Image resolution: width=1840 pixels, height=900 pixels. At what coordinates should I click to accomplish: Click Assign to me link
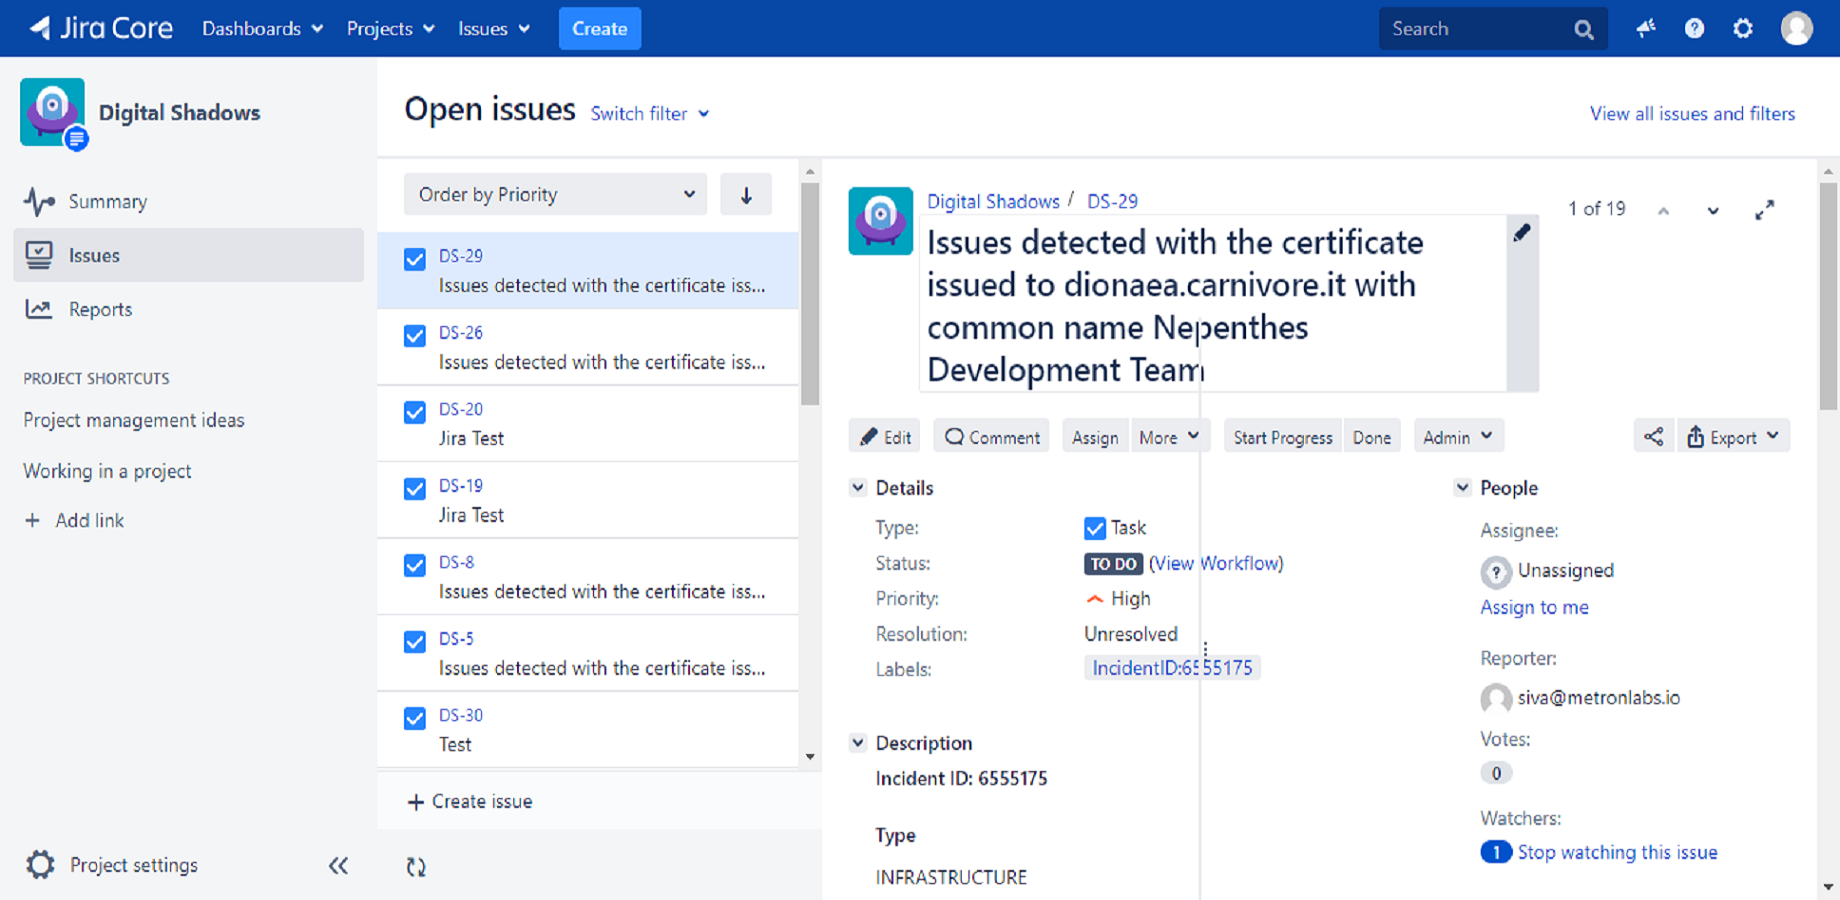pos(1534,607)
